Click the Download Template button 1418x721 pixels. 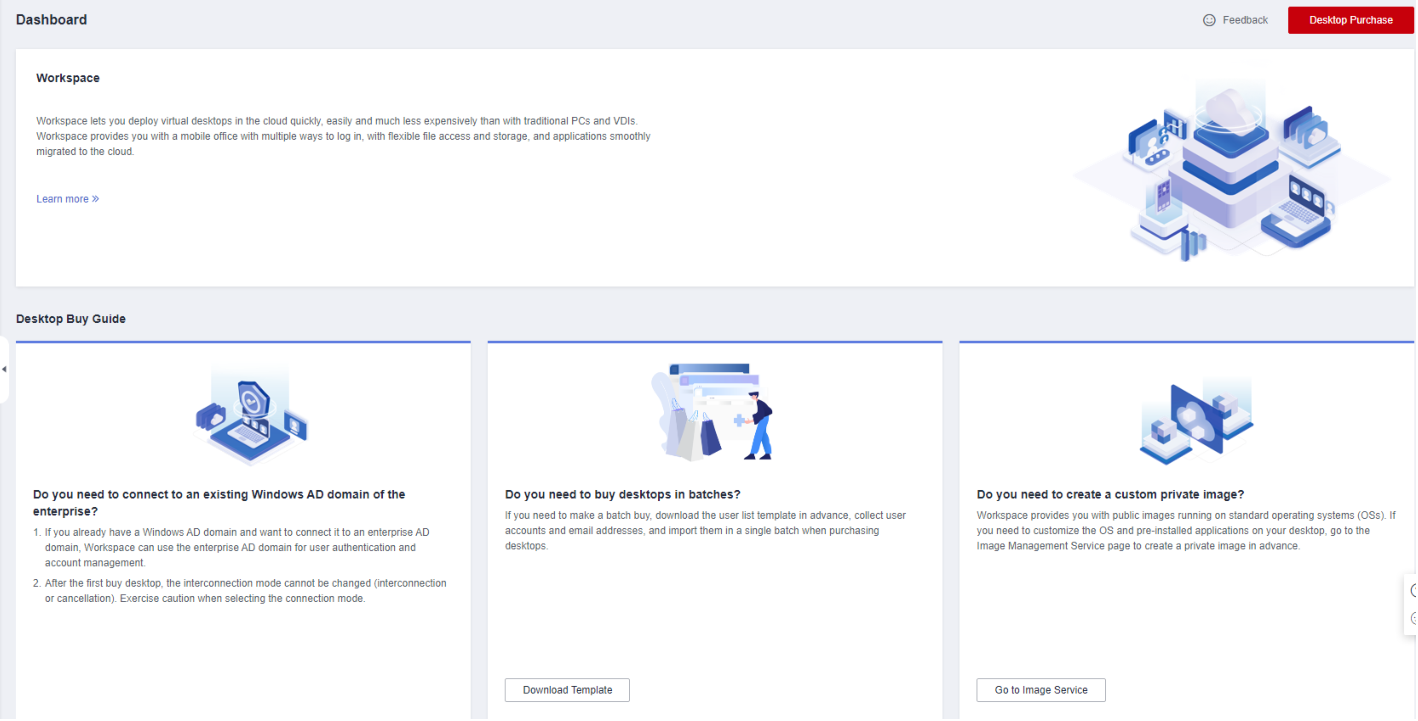click(x=567, y=690)
